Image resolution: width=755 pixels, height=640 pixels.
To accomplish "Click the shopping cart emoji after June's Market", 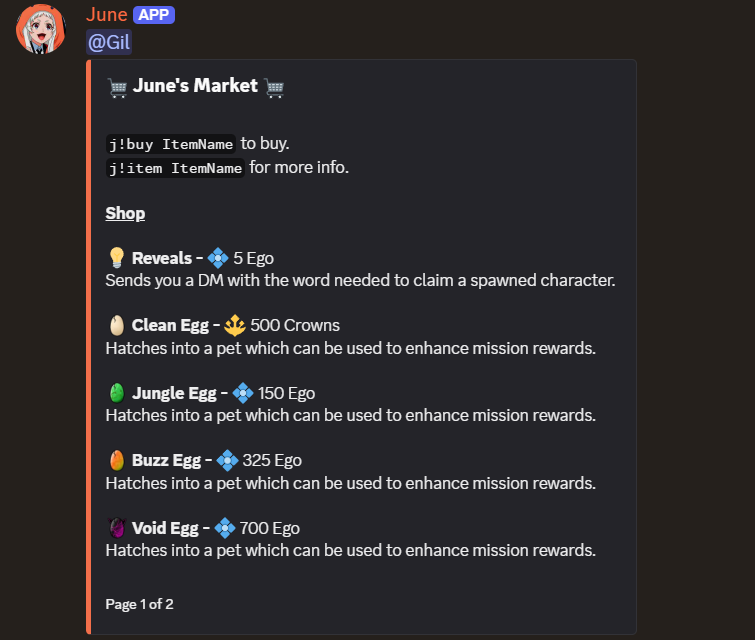I will pos(275,87).
